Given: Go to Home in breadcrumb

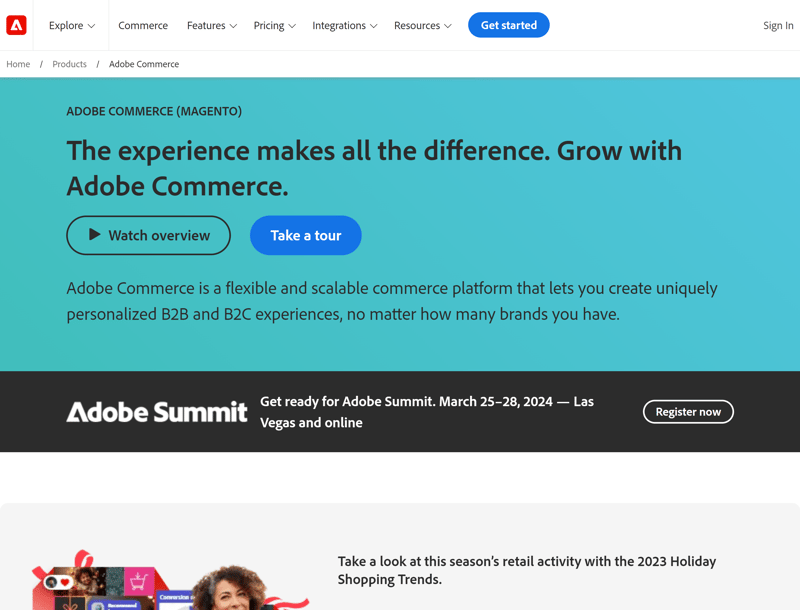Looking at the screenshot, I should pyautogui.click(x=18, y=64).
